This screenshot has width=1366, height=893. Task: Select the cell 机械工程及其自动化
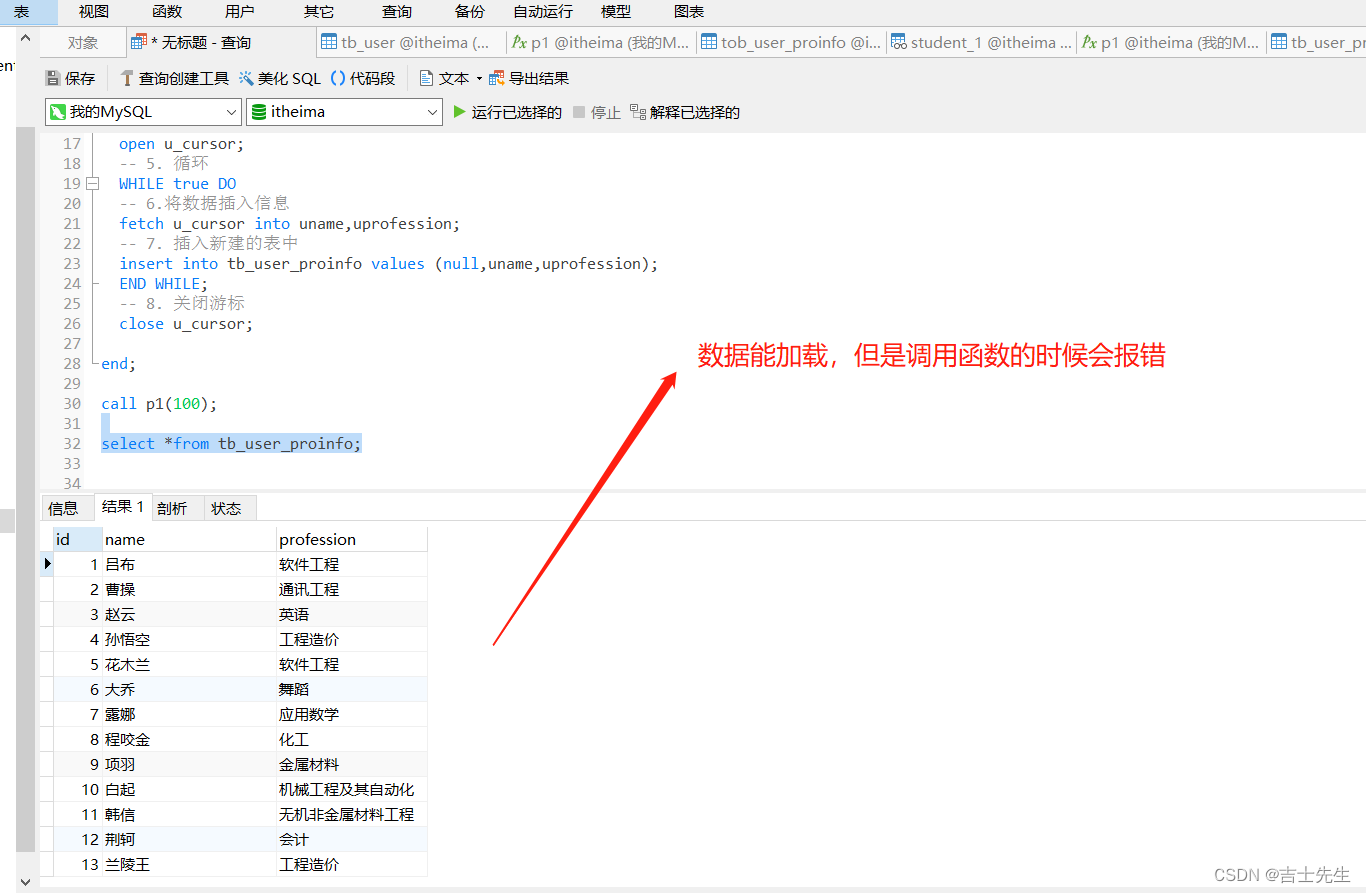352,789
